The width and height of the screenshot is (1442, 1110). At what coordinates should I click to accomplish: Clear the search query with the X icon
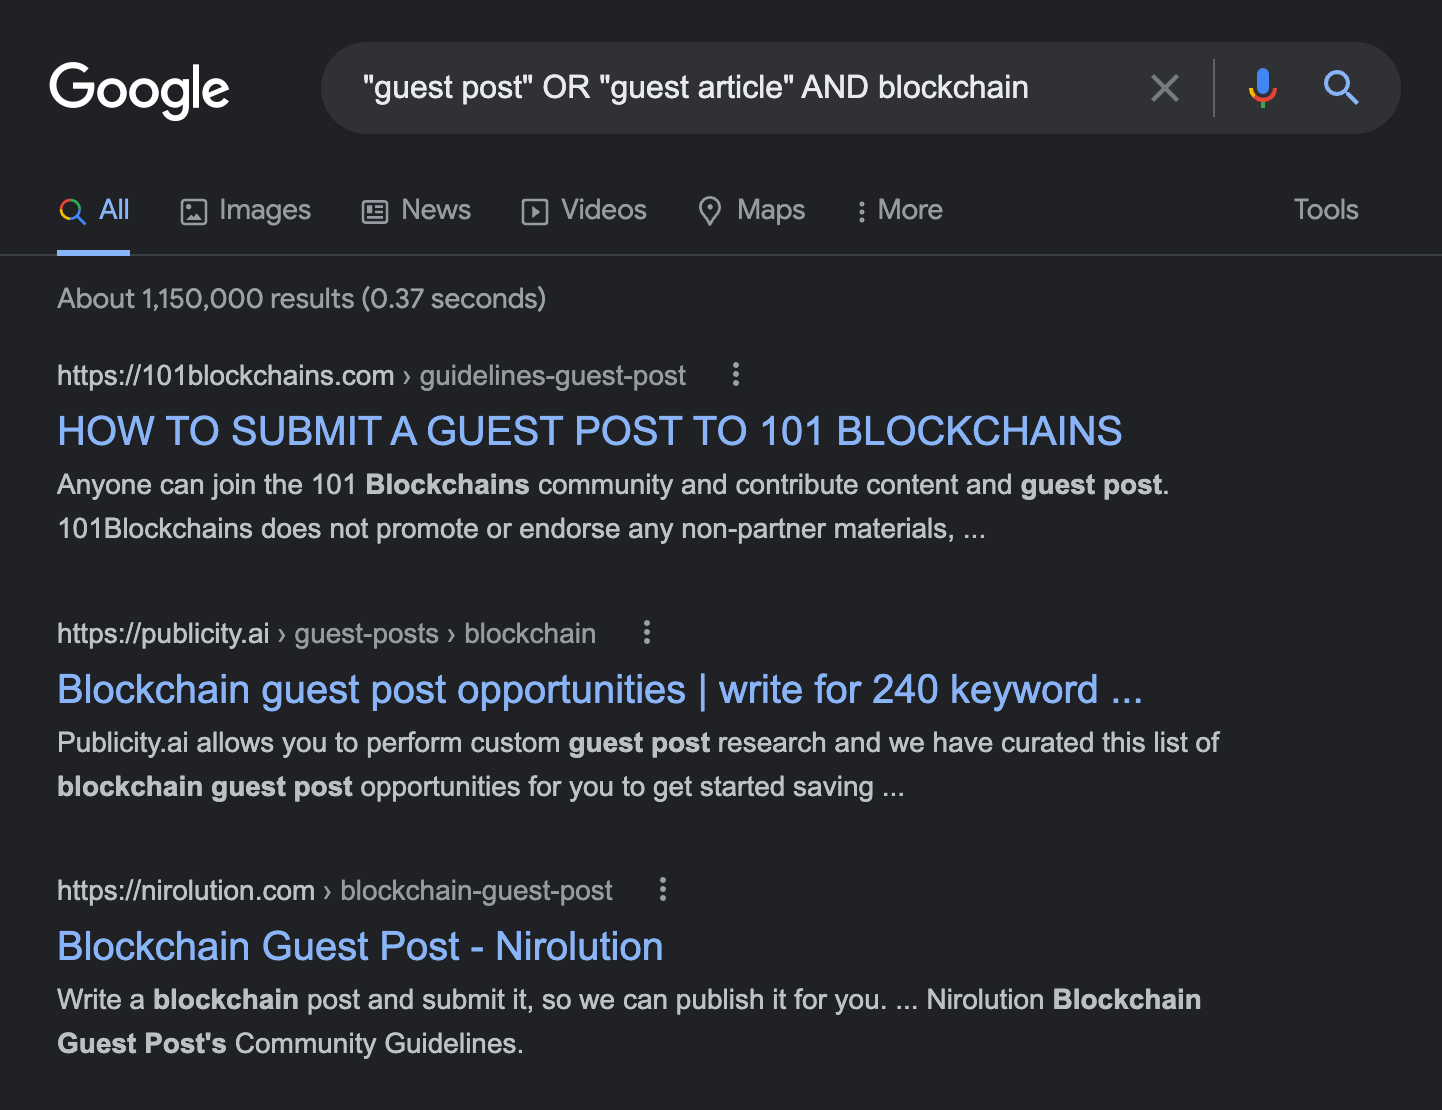tap(1164, 88)
